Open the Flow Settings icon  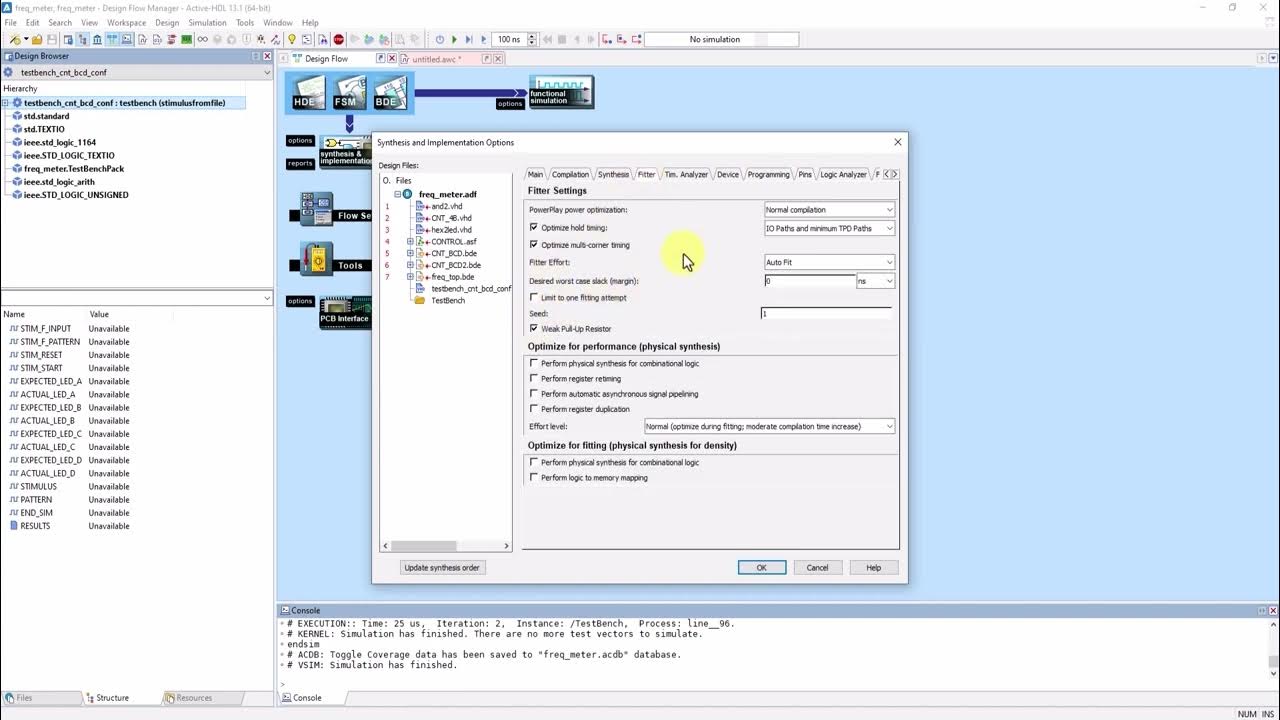point(318,209)
